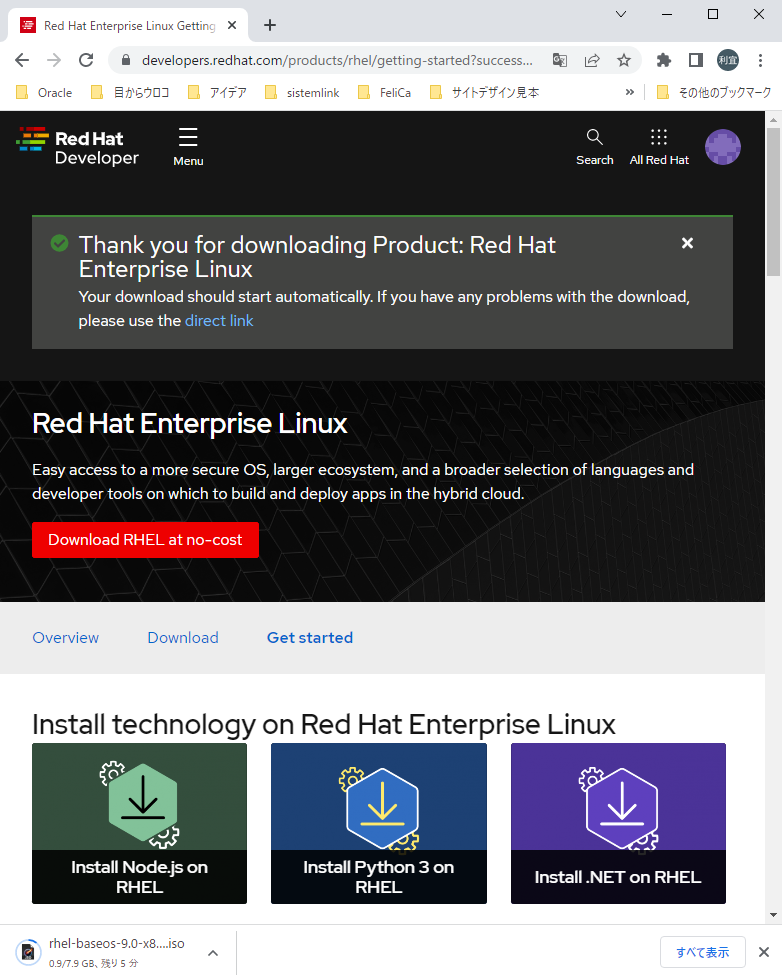This screenshot has height=980, width=782.
Task: Click the share page icon
Action: pyautogui.click(x=591, y=60)
